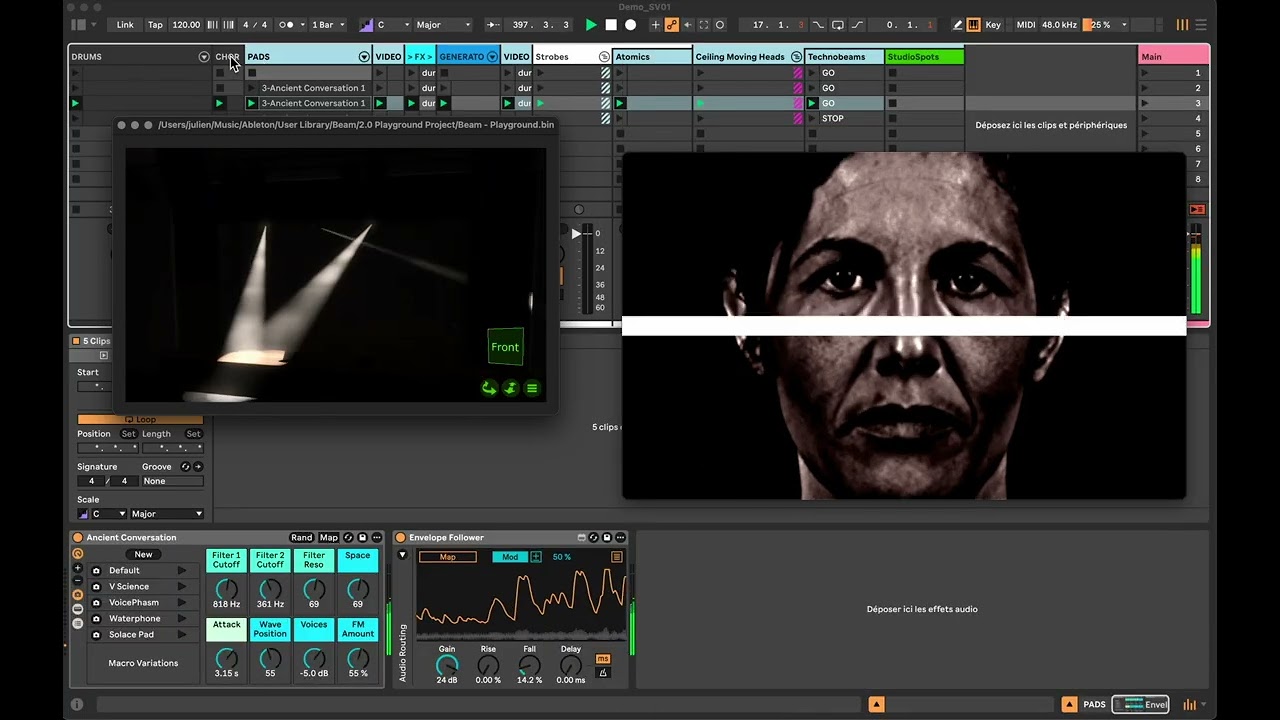Click the Beam window menu list icon
Screen dimensions: 1280x720
532,388
